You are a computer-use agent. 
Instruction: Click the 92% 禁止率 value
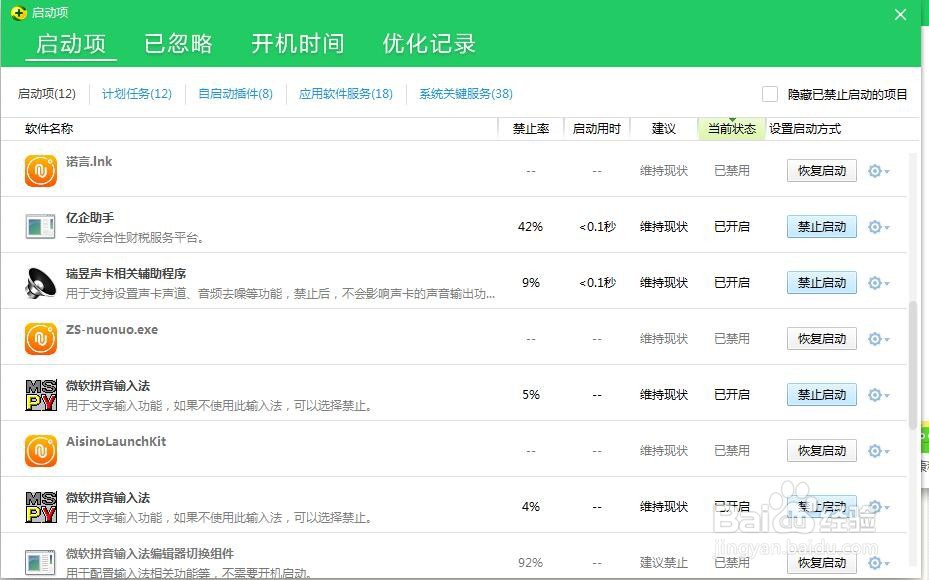click(530, 563)
